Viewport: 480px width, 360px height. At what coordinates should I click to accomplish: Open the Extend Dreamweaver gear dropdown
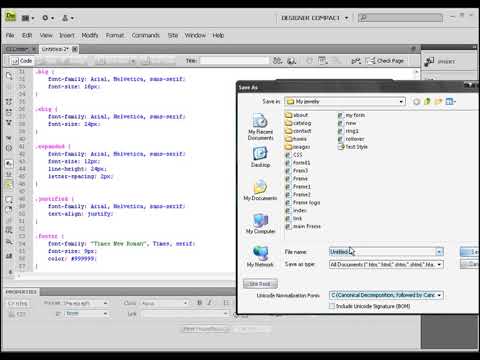(48, 18)
